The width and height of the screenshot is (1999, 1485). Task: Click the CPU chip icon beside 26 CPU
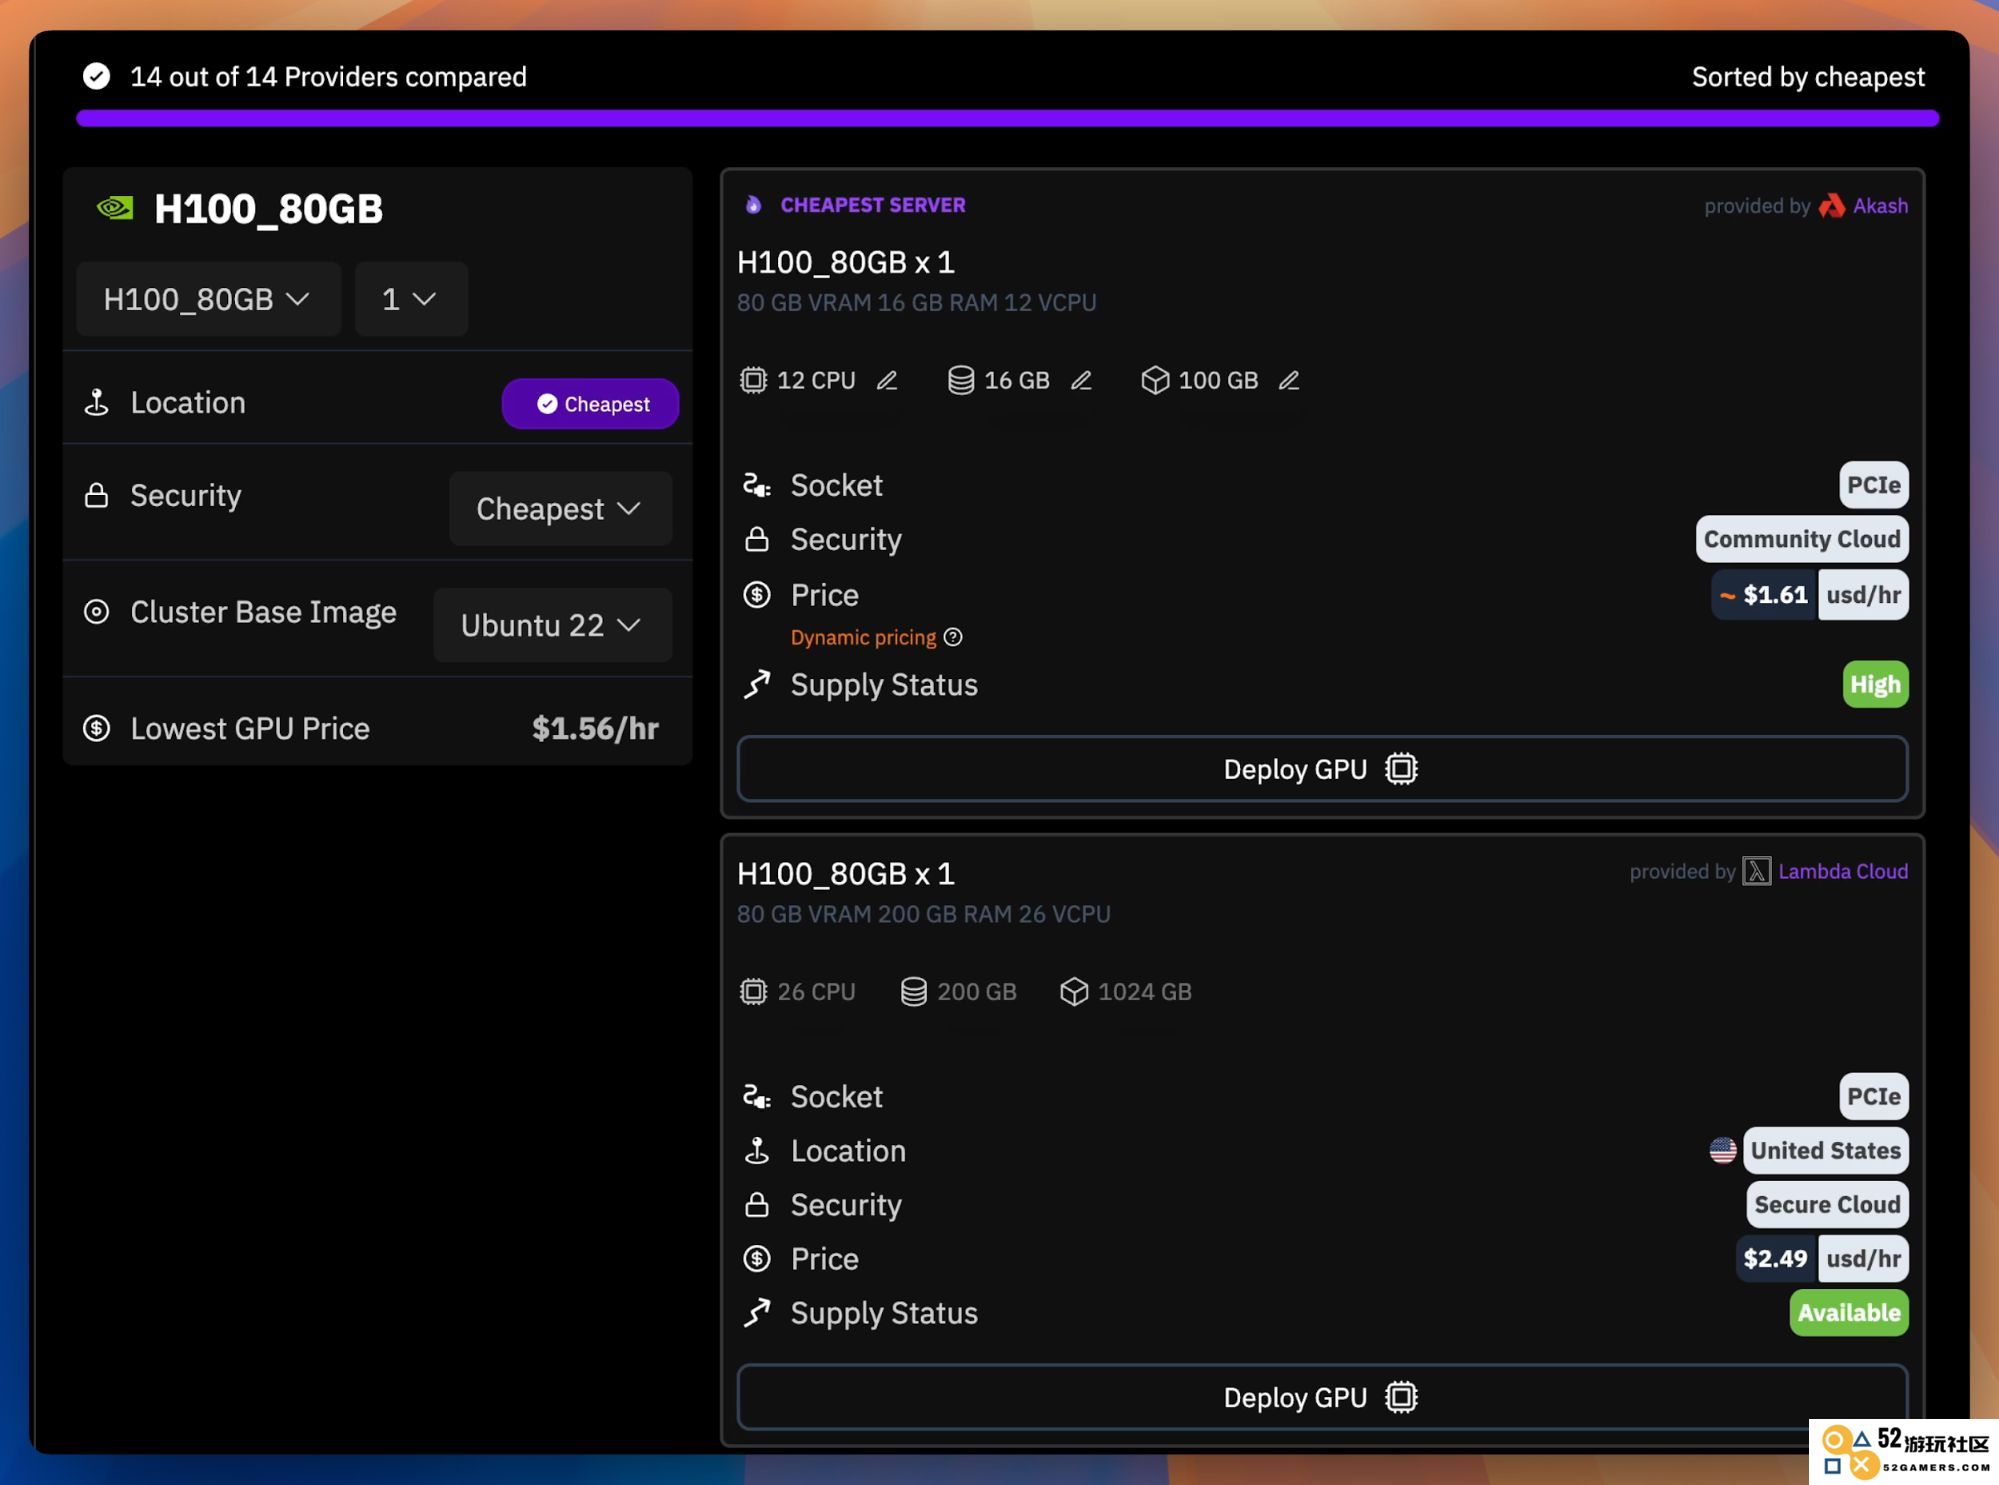pyautogui.click(x=753, y=991)
